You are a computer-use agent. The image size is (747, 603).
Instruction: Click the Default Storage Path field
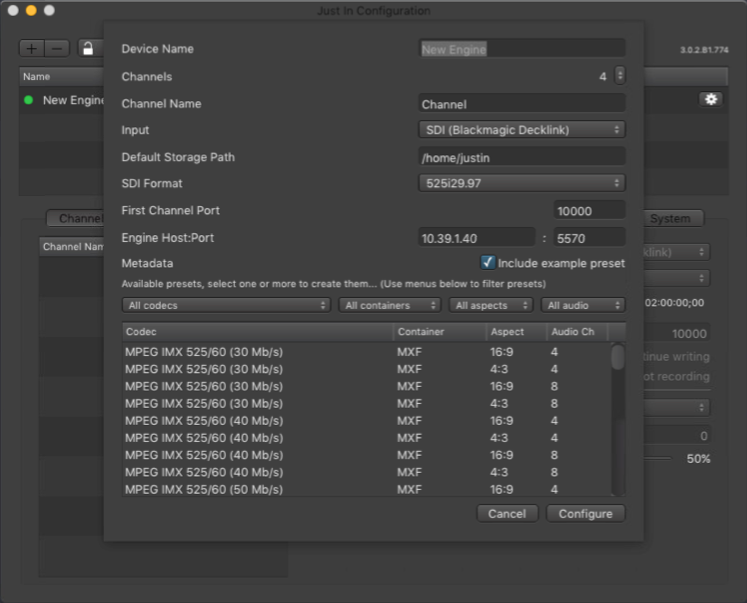(522, 157)
